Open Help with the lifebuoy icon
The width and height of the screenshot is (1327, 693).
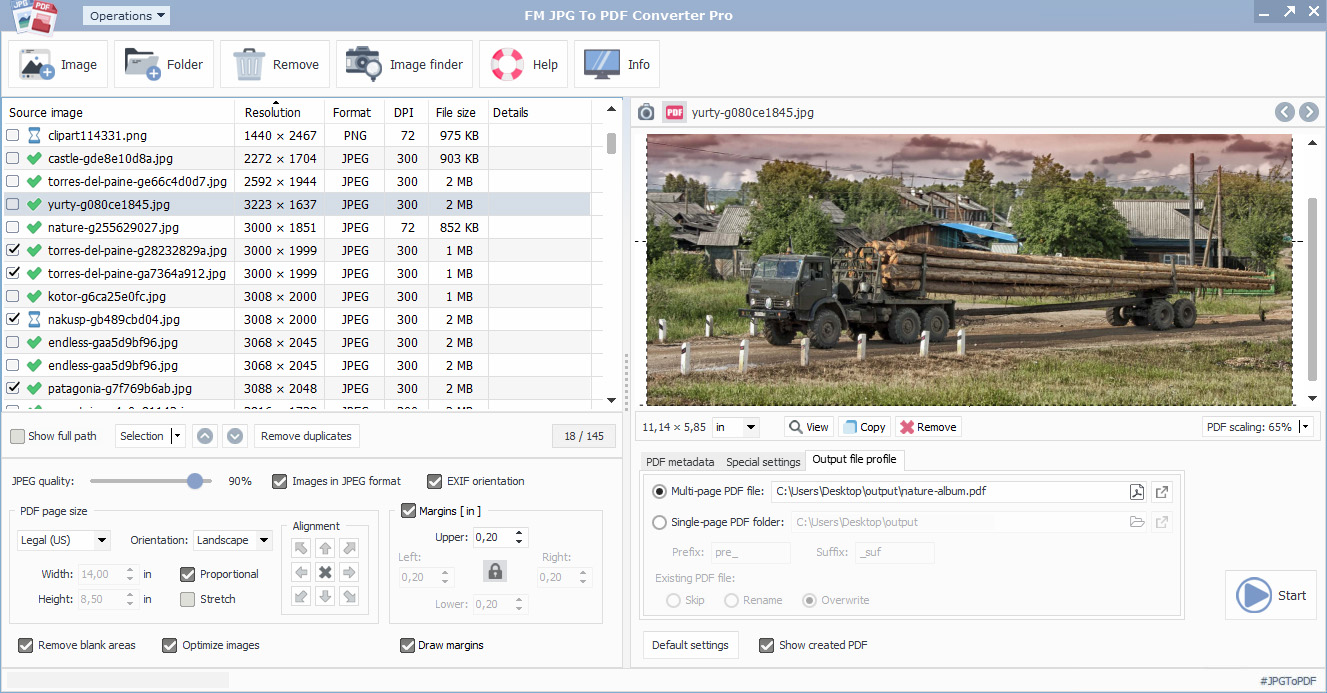pos(524,65)
